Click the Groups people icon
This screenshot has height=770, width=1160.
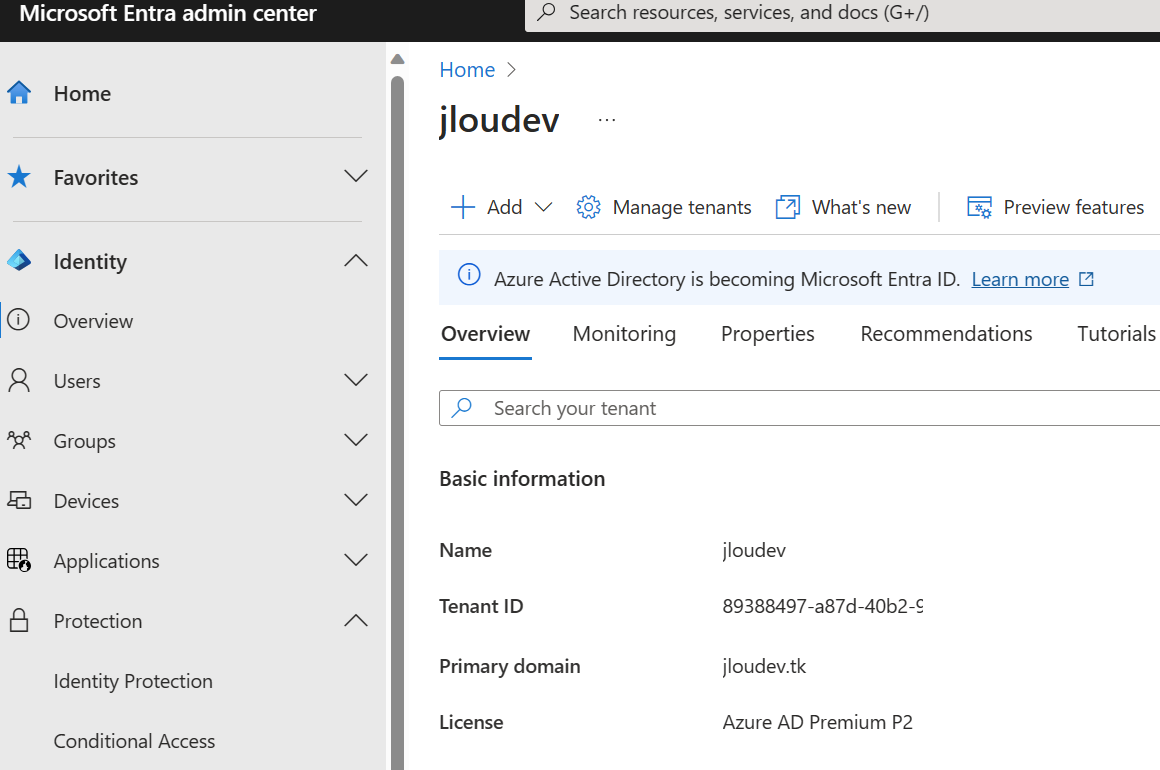(x=18, y=440)
